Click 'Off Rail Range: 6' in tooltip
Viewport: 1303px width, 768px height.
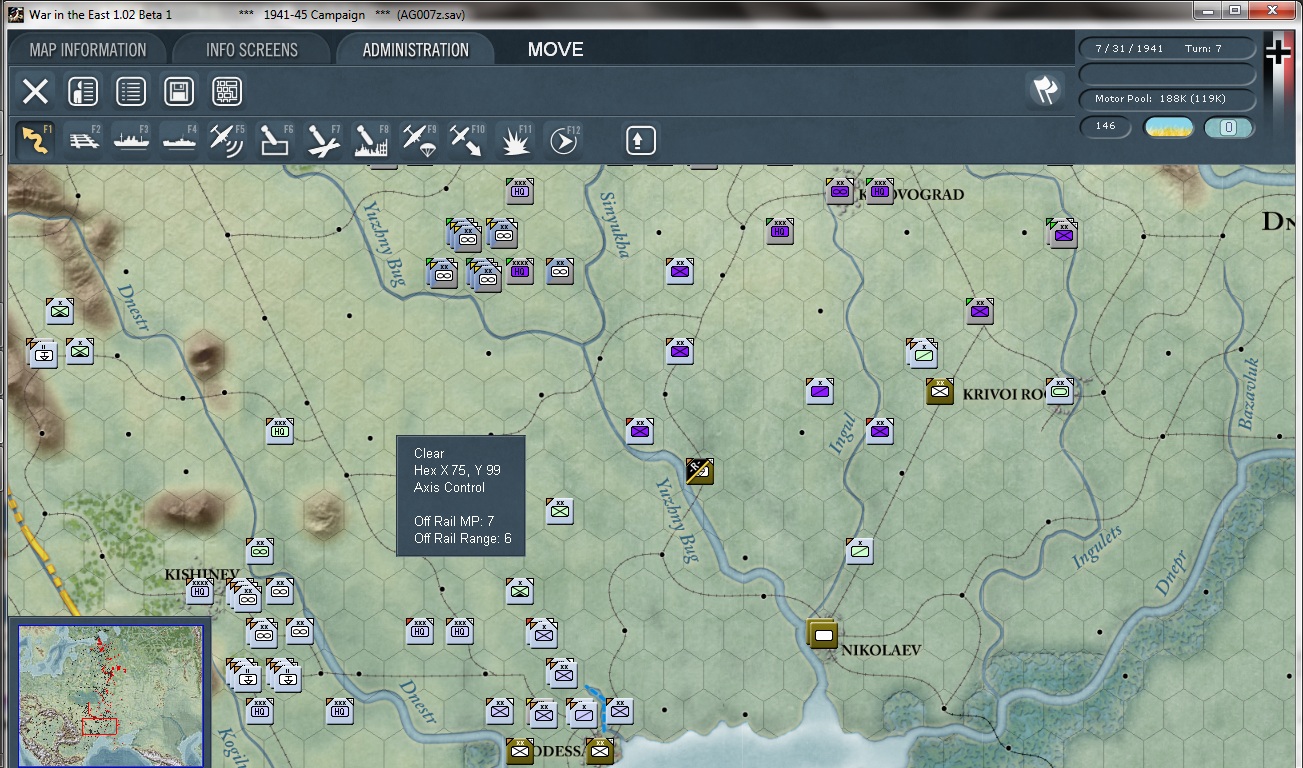click(x=463, y=539)
